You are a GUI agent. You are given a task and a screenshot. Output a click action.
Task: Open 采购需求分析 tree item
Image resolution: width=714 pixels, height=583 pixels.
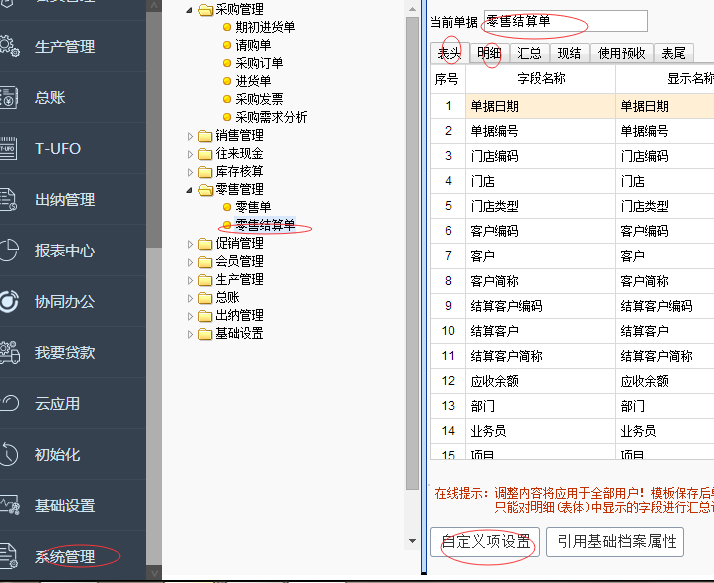tap(271, 117)
